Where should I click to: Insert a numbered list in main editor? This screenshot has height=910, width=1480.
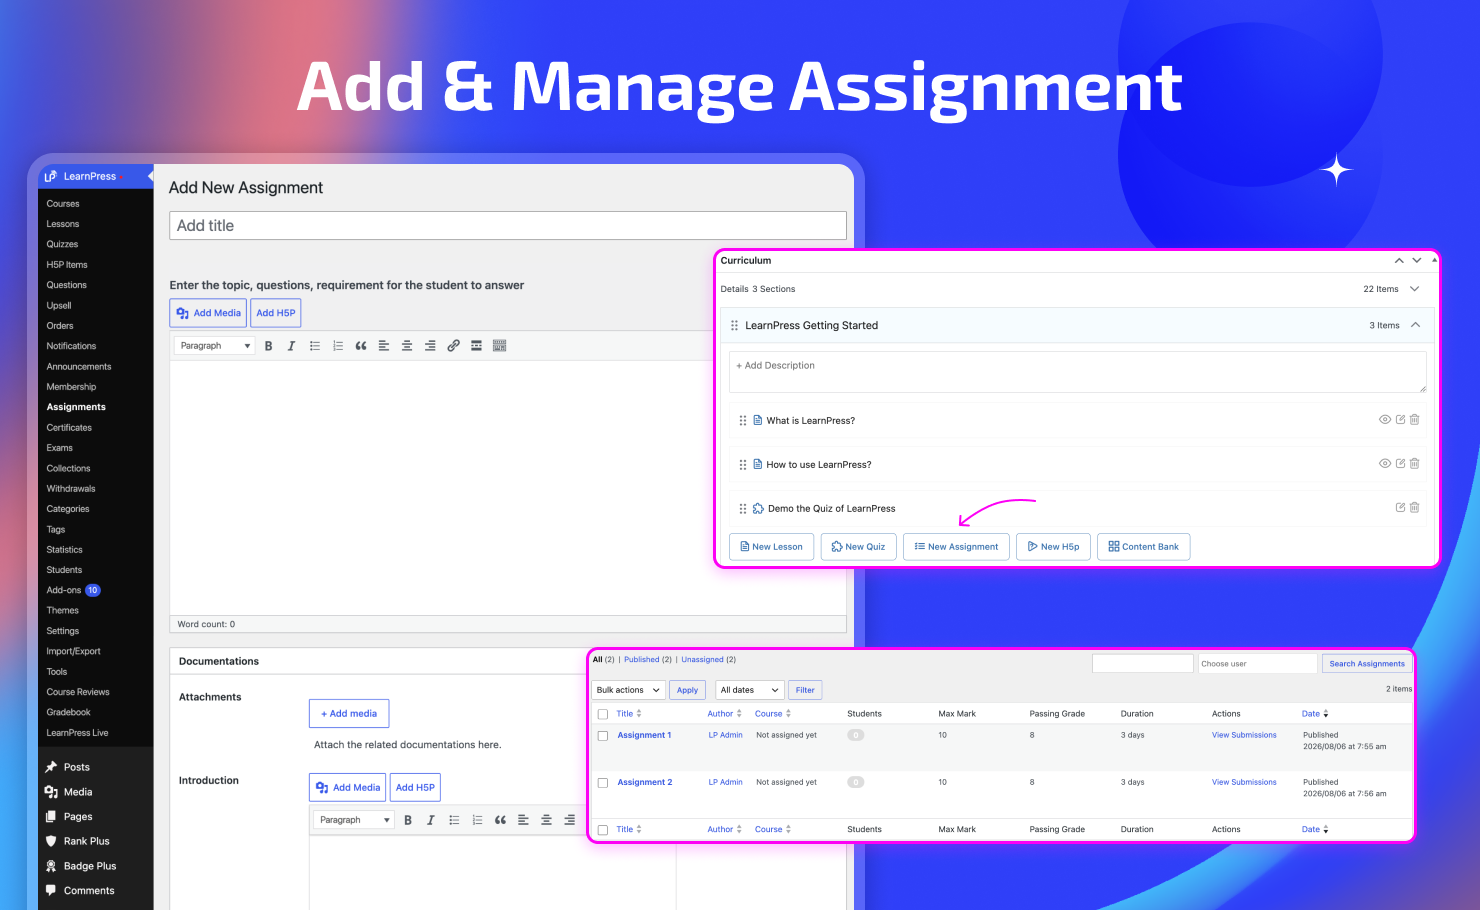[338, 346]
